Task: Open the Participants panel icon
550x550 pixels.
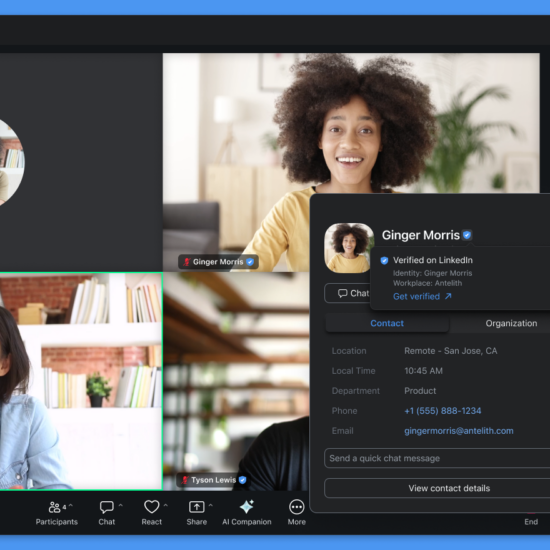Action: click(x=54, y=507)
